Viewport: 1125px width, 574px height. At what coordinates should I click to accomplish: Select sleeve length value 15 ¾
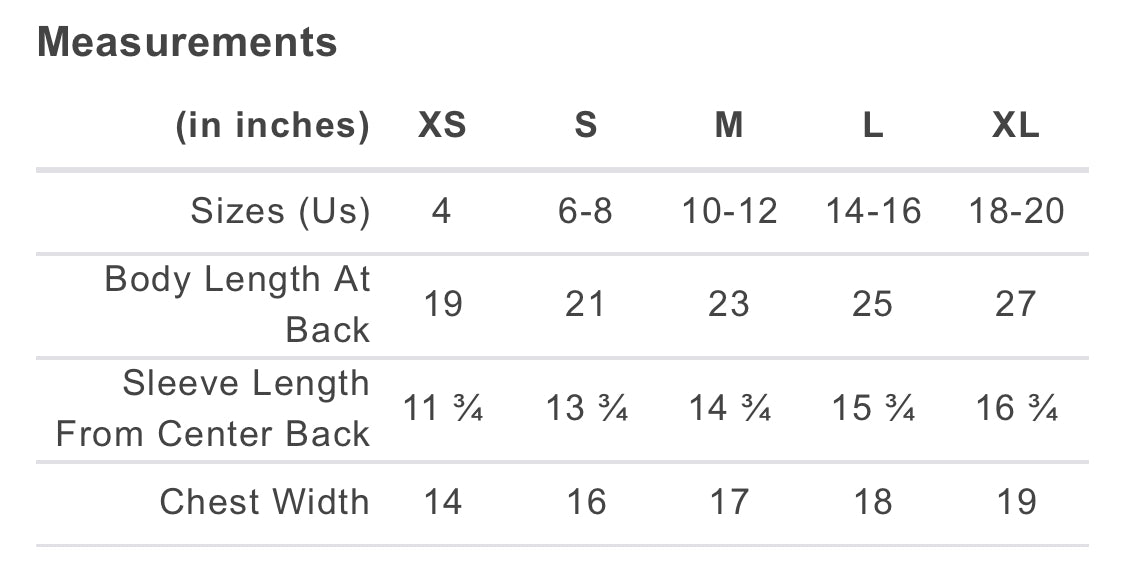pyautogui.click(x=873, y=408)
